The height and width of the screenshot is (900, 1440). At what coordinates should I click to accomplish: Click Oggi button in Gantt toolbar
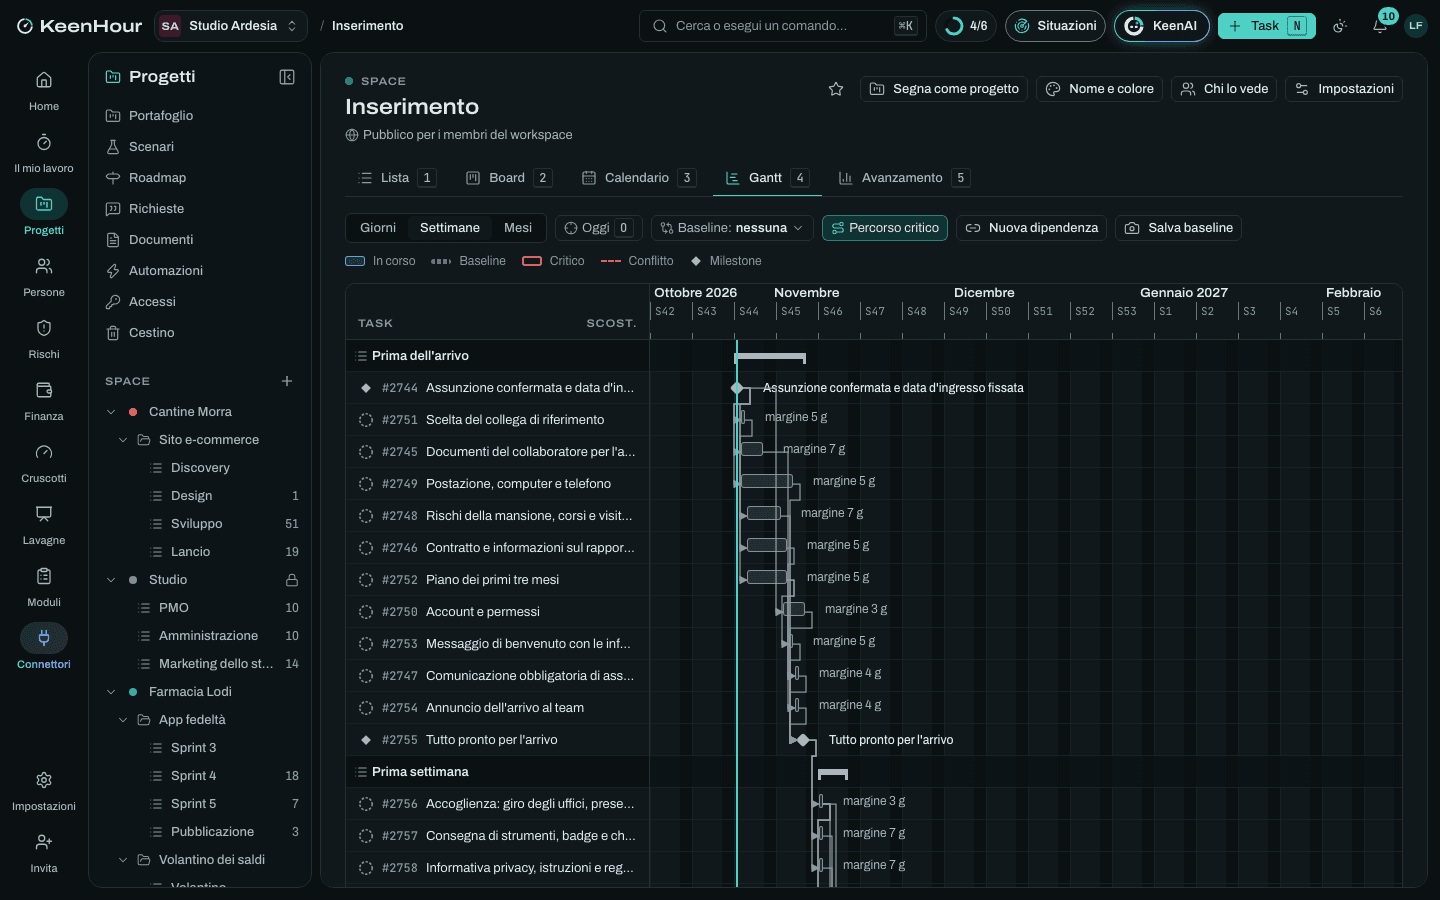(598, 228)
